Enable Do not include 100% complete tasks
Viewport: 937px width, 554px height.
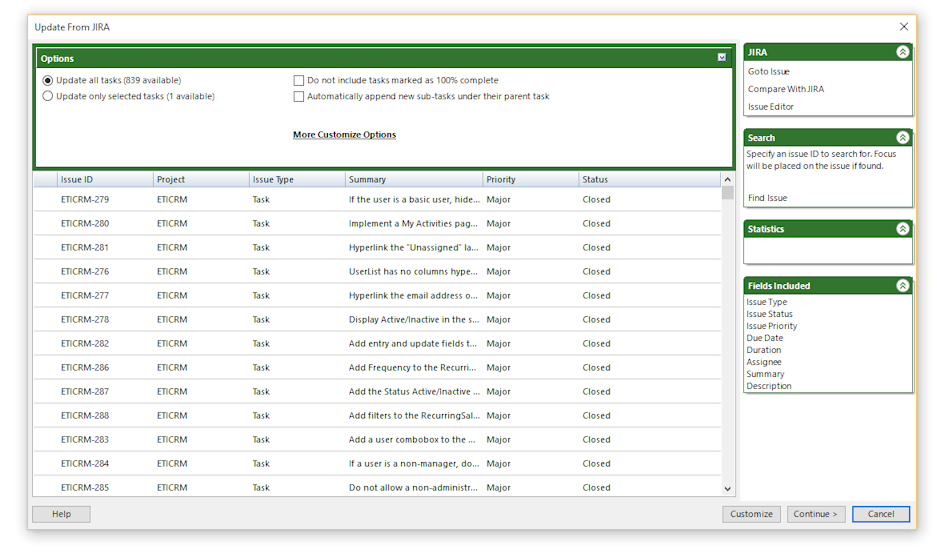tap(299, 80)
